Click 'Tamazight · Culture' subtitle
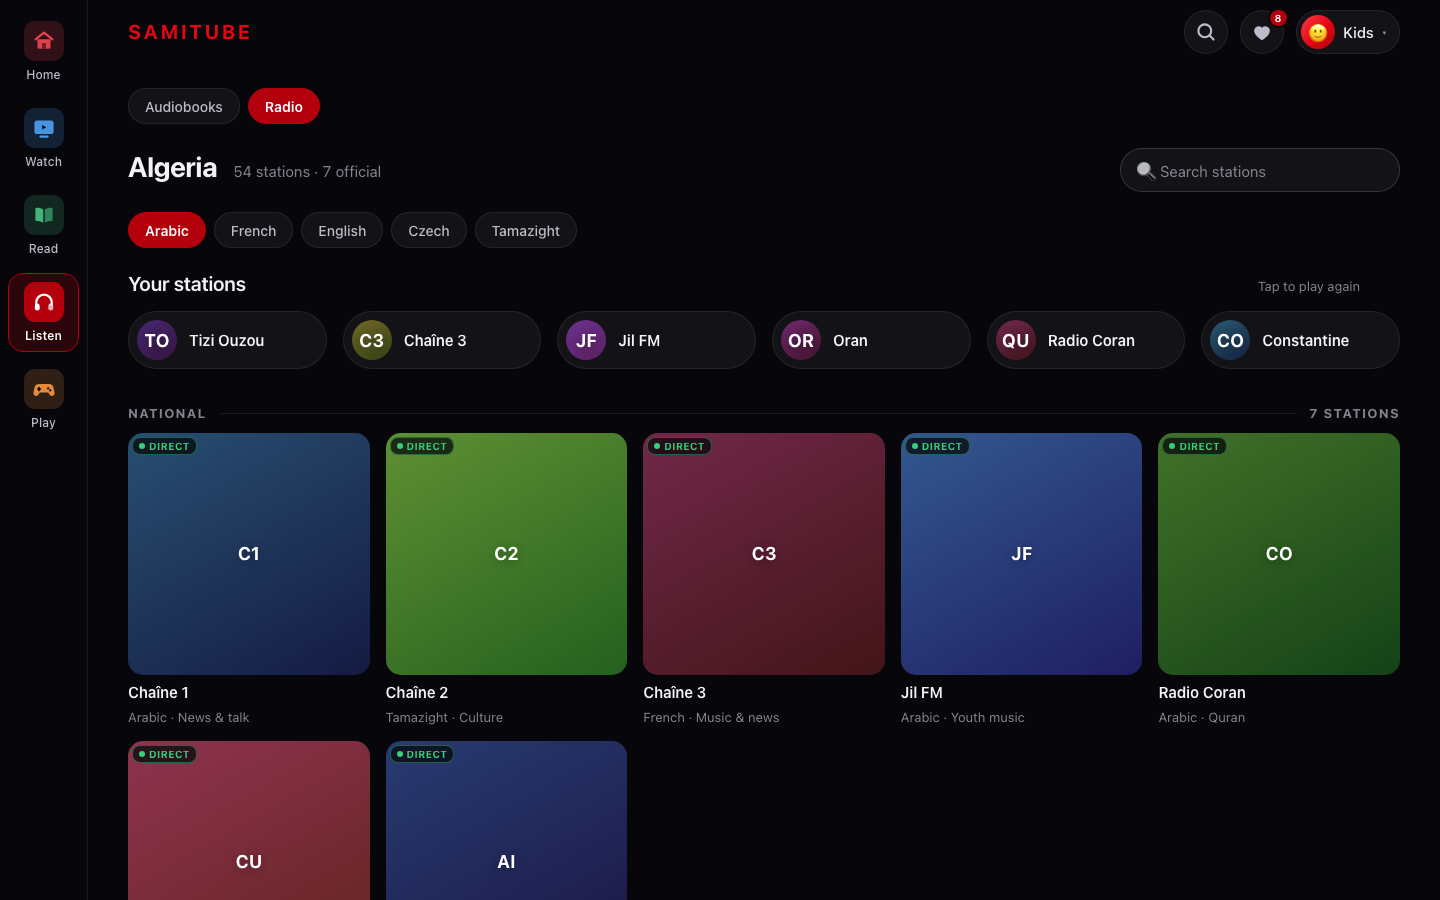The image size is (1440, 900). point(444,717)
